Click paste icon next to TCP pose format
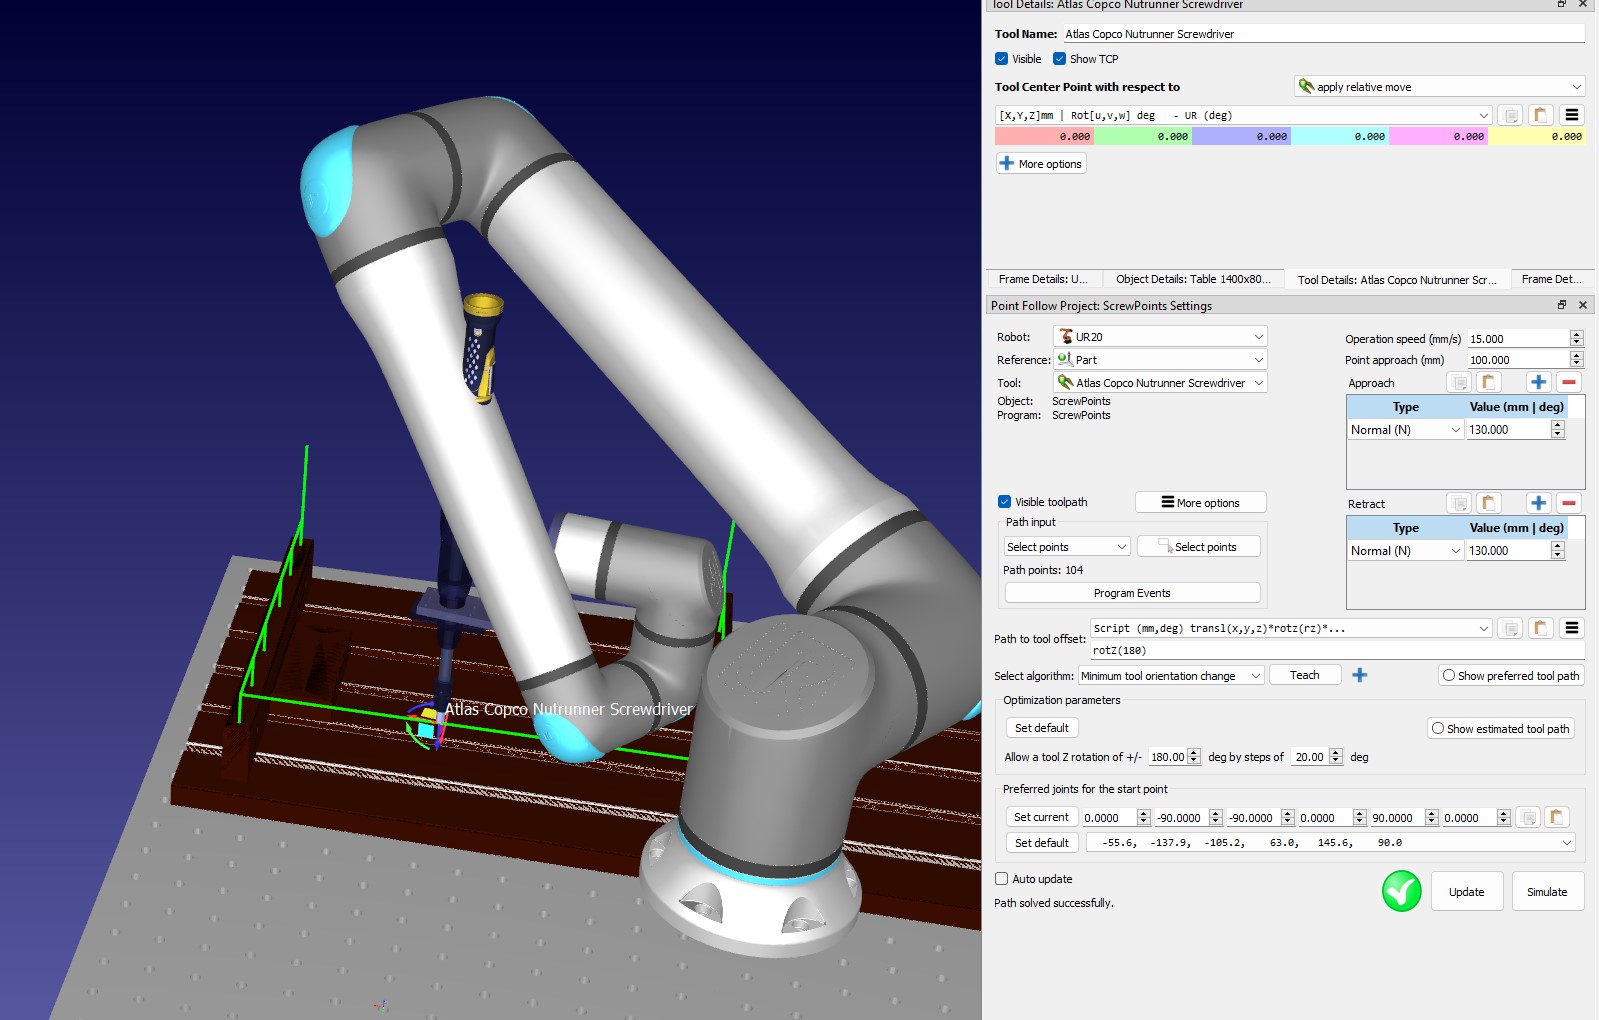1599x1020 pixels. [1541, 115]
